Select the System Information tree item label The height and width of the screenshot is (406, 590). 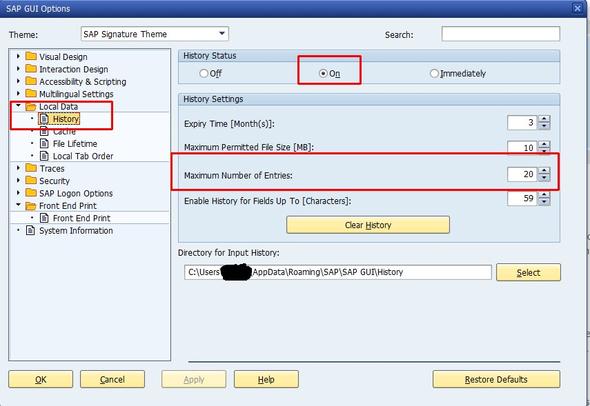click(76, 231)
